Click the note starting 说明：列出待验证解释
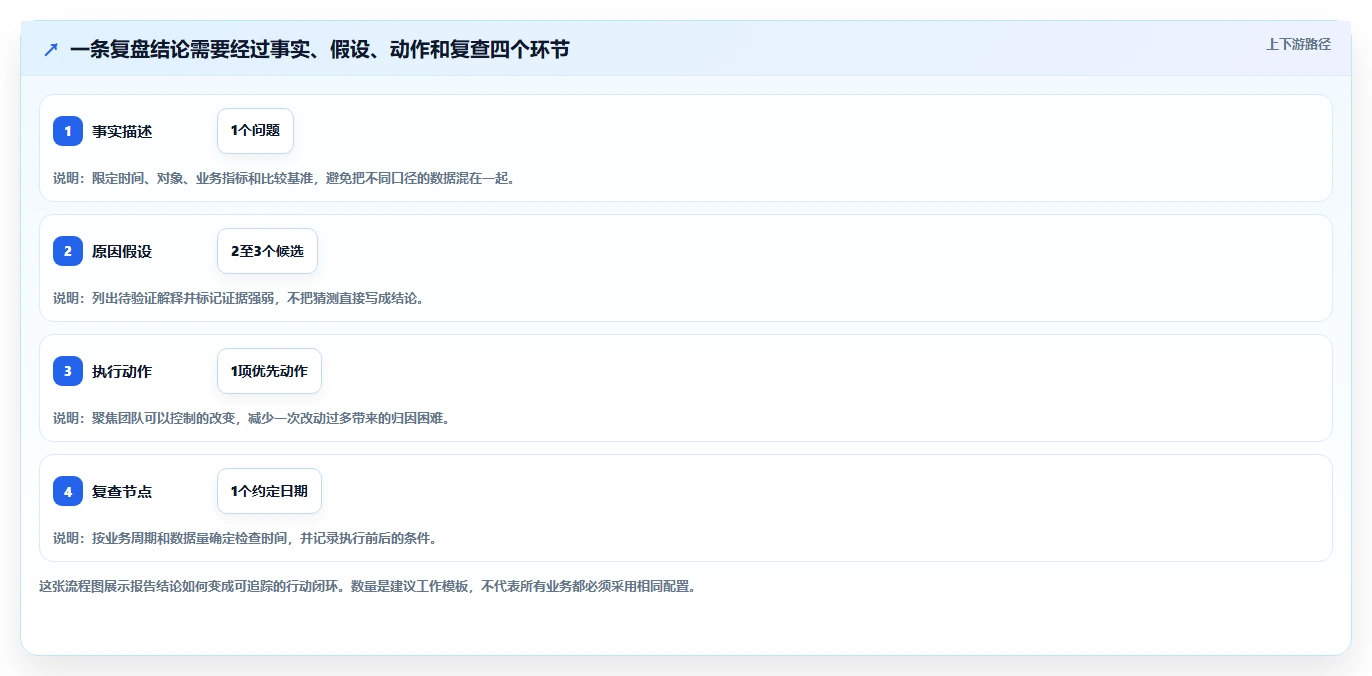The width and height of the screenshot is (1372, 676). pyautogui.click(x=239, y=298)
